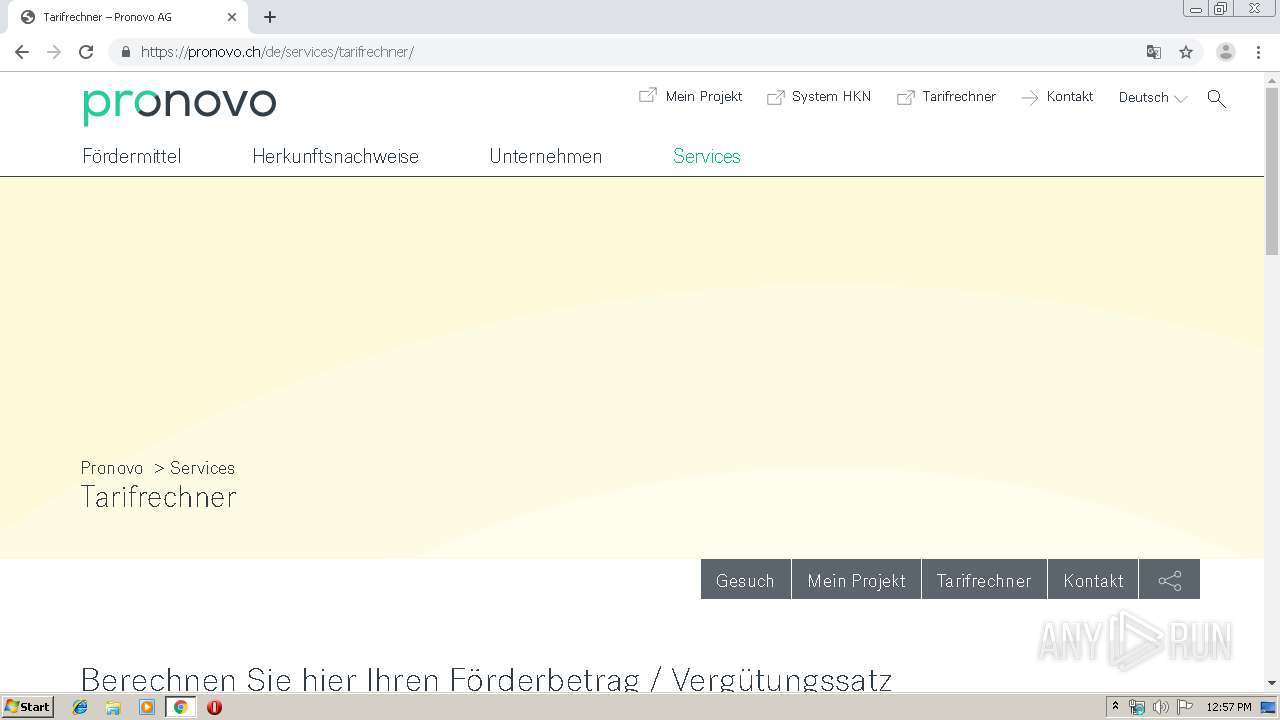Follow Services breadcrumb link
Viewport: 1280px width, 720px height.
click(x=202, y=468)
